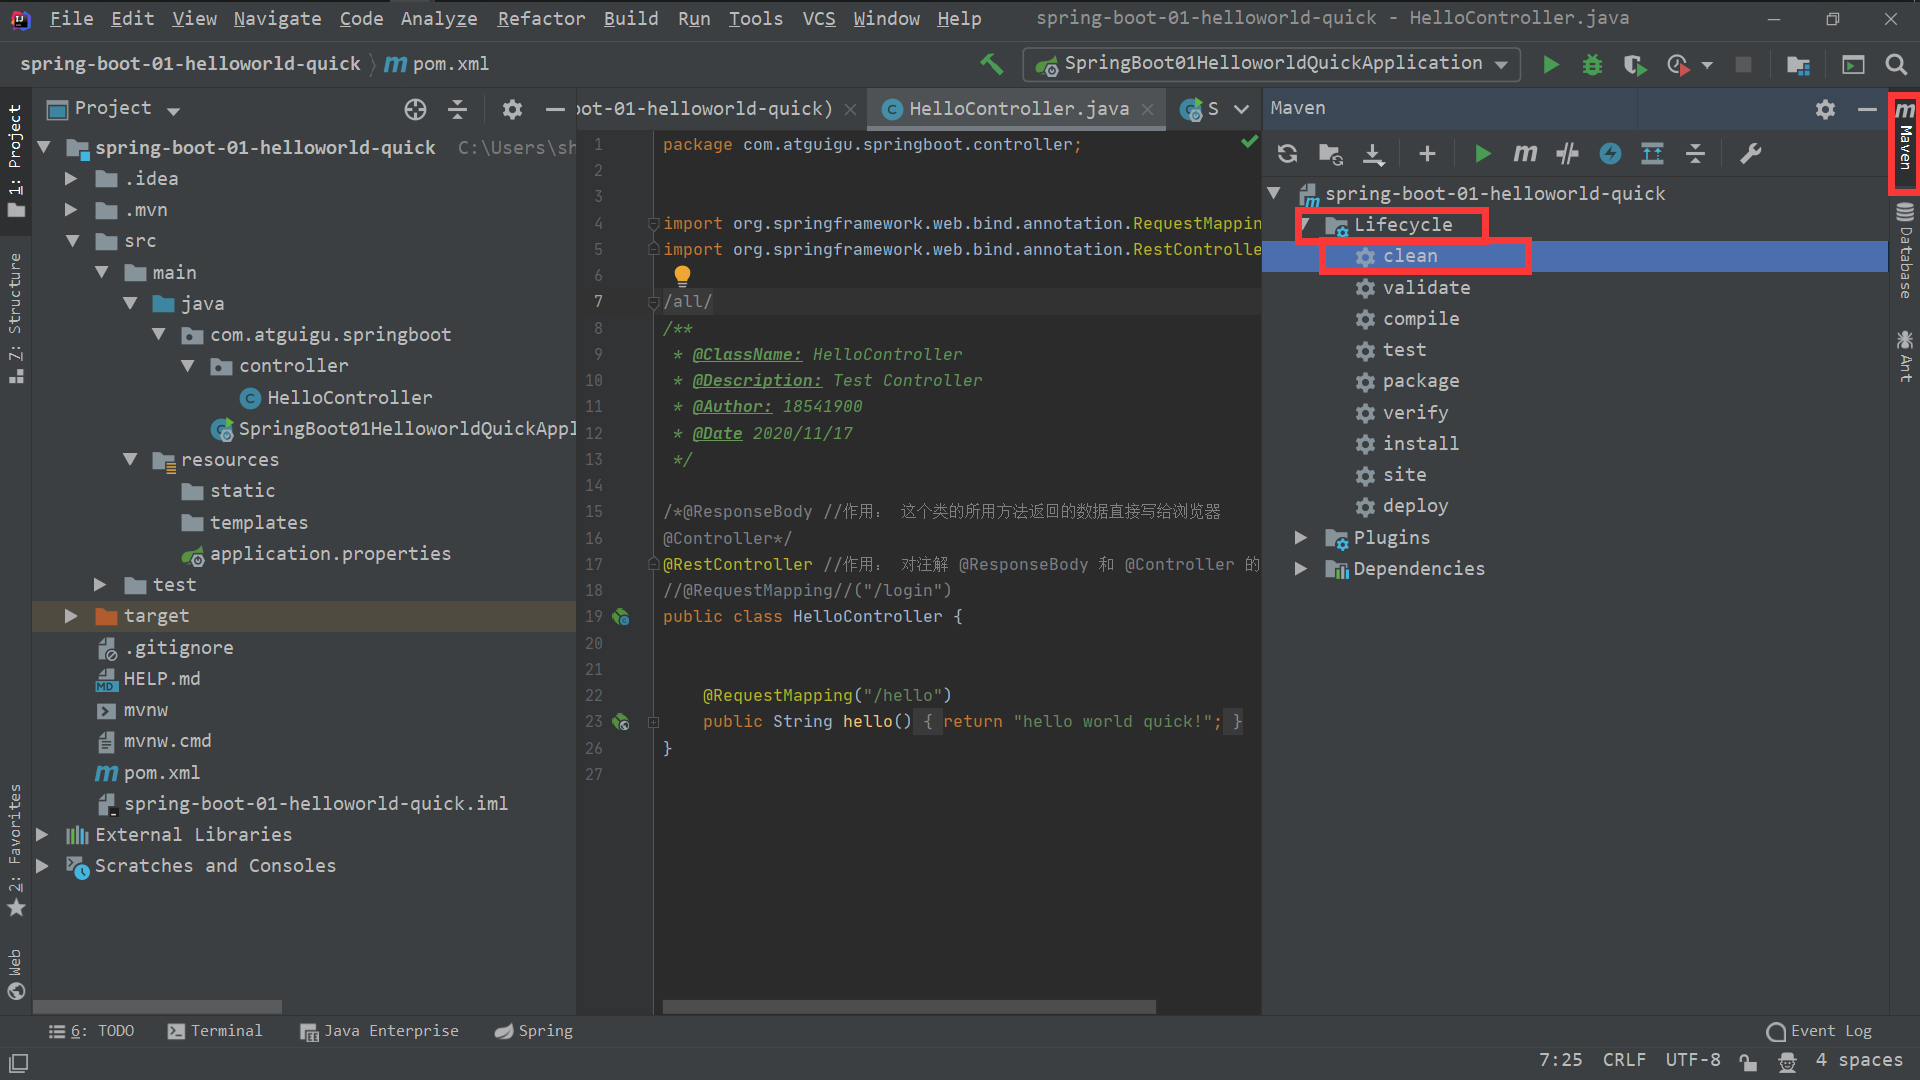Viewport: 1920px width, 1080px height.
Task: Open Maven settings wrench icon
Action: [x=1750, y=153]
